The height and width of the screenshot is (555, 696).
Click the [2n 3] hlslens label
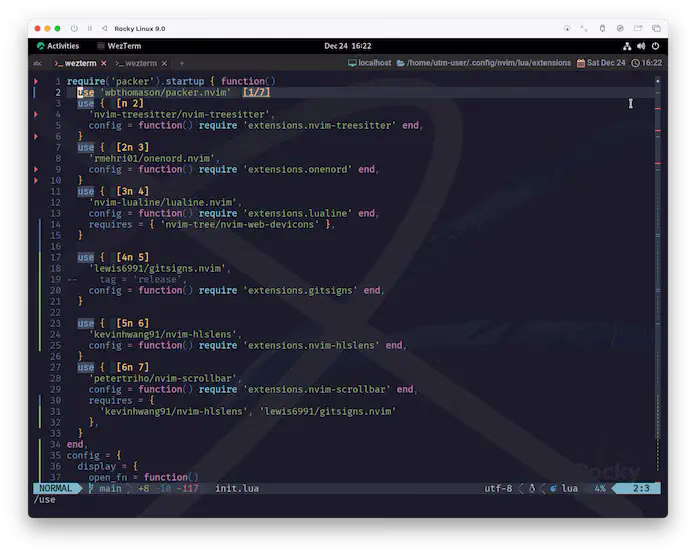point(133,147)
